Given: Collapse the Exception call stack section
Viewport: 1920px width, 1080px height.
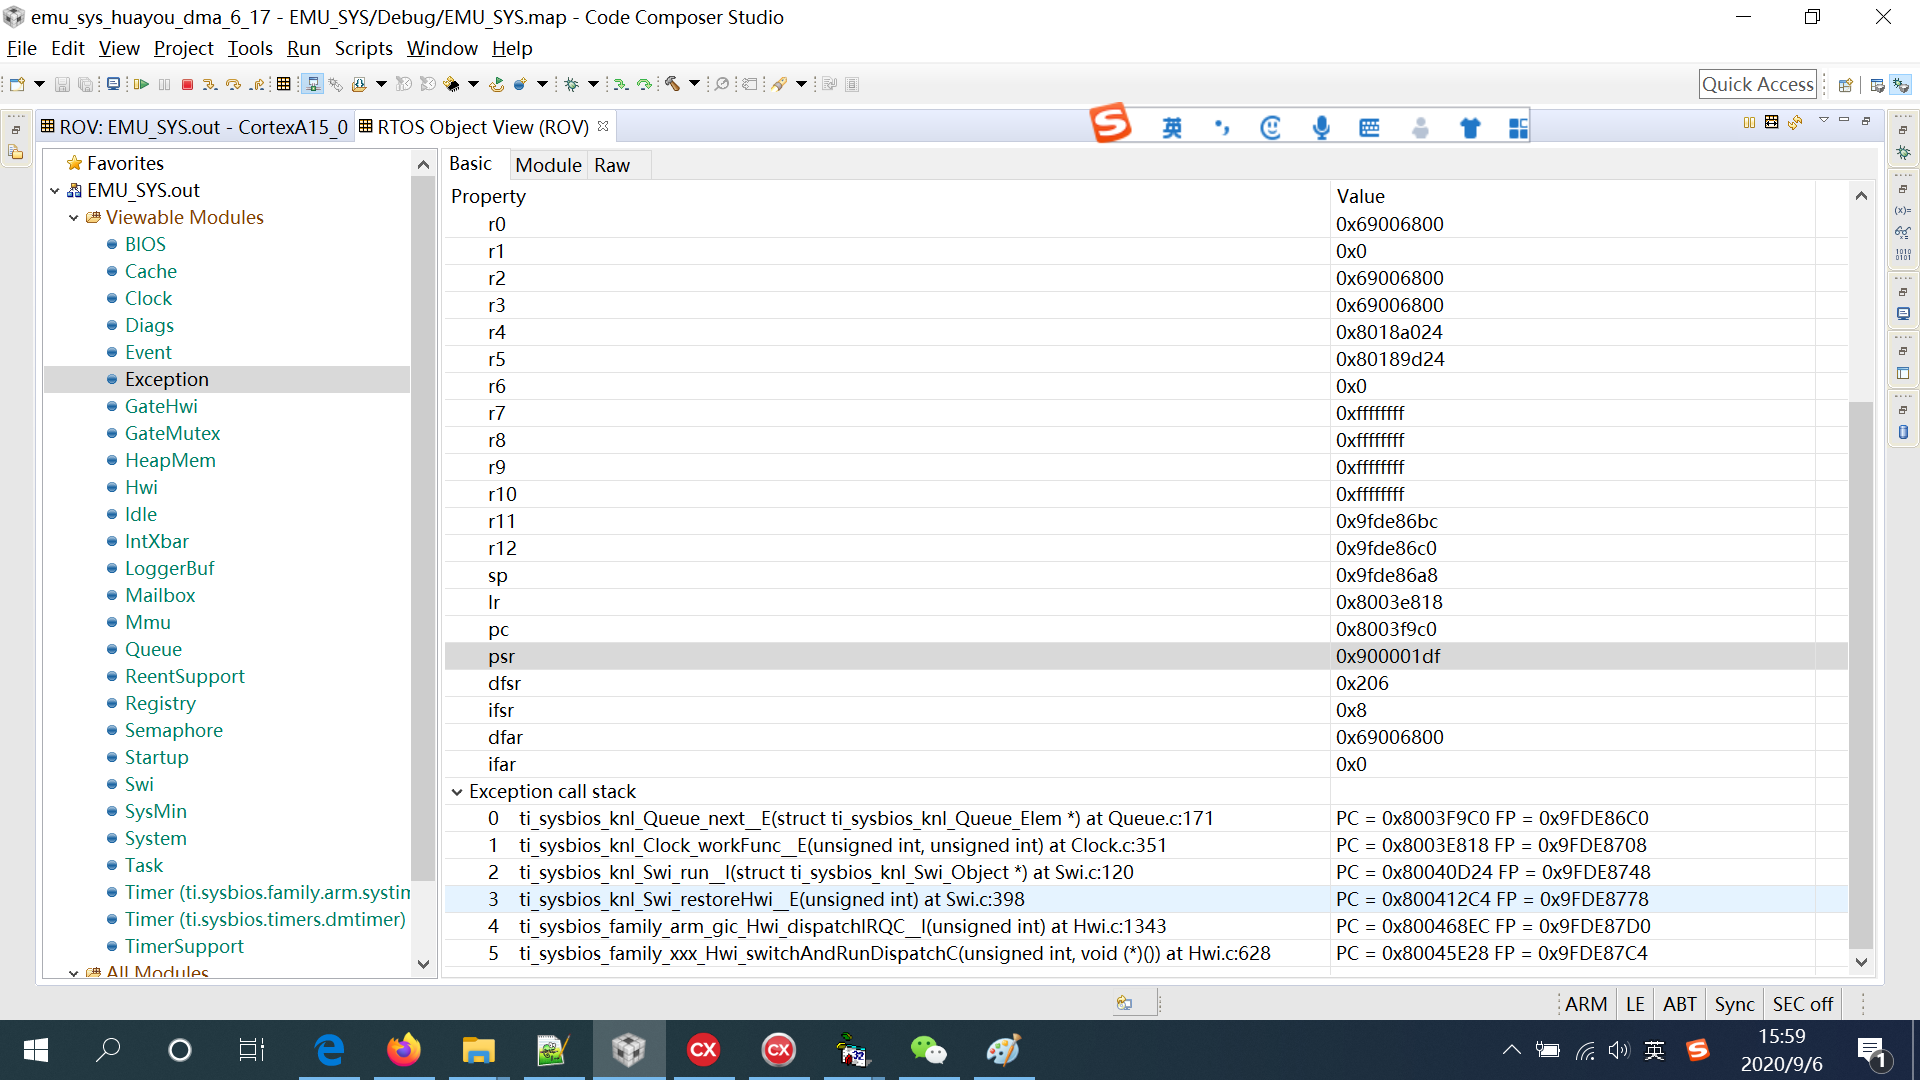Looking at the screenshot, I should [457, 792].
